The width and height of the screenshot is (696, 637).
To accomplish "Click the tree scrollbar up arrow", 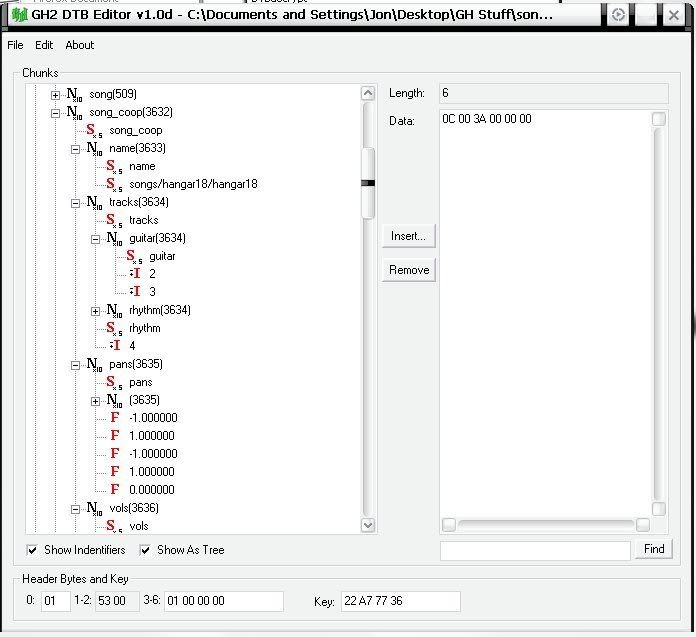I will click(x=368, y=93).
